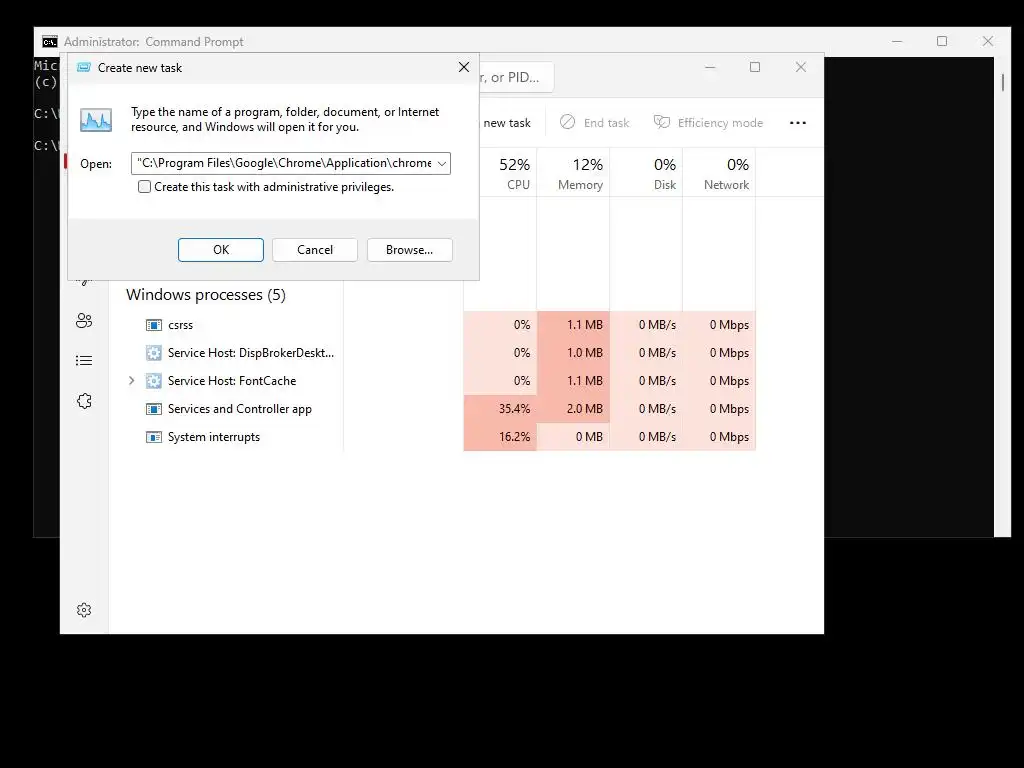Click Cancel in the Create new task dialog

(315, 249)
